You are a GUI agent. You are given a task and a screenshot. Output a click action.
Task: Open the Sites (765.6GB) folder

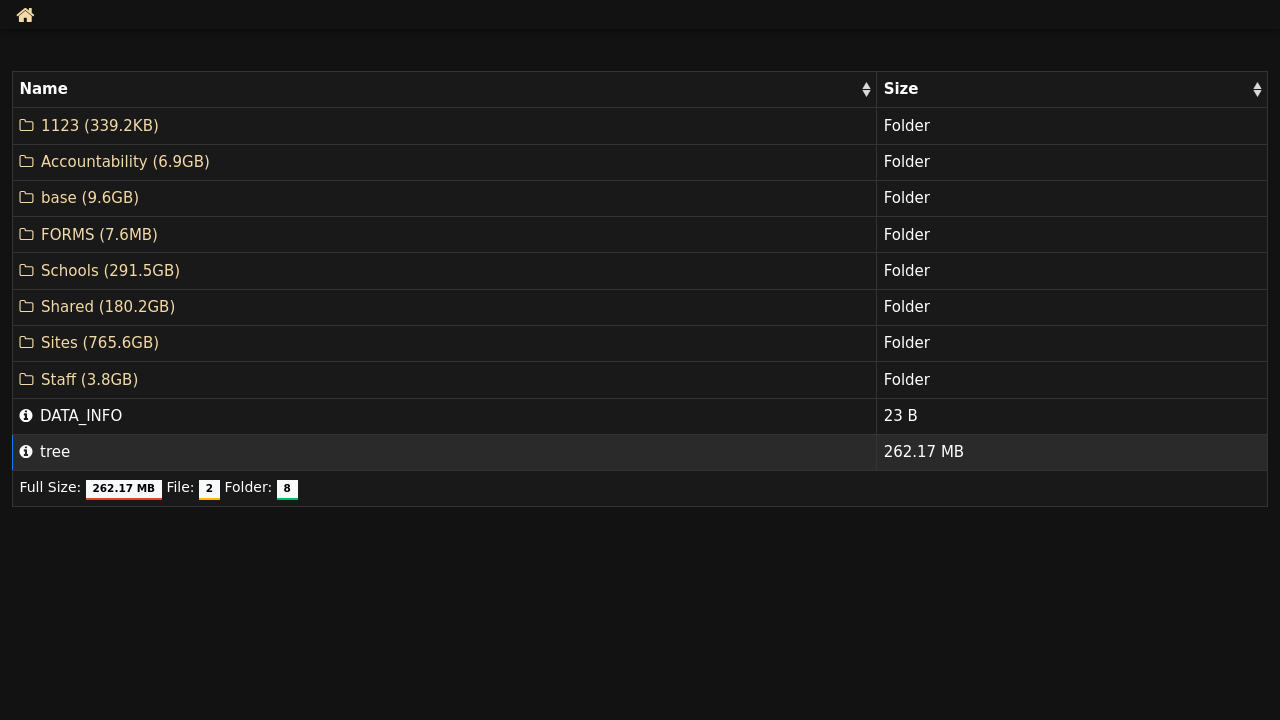[x=100, y=343]
